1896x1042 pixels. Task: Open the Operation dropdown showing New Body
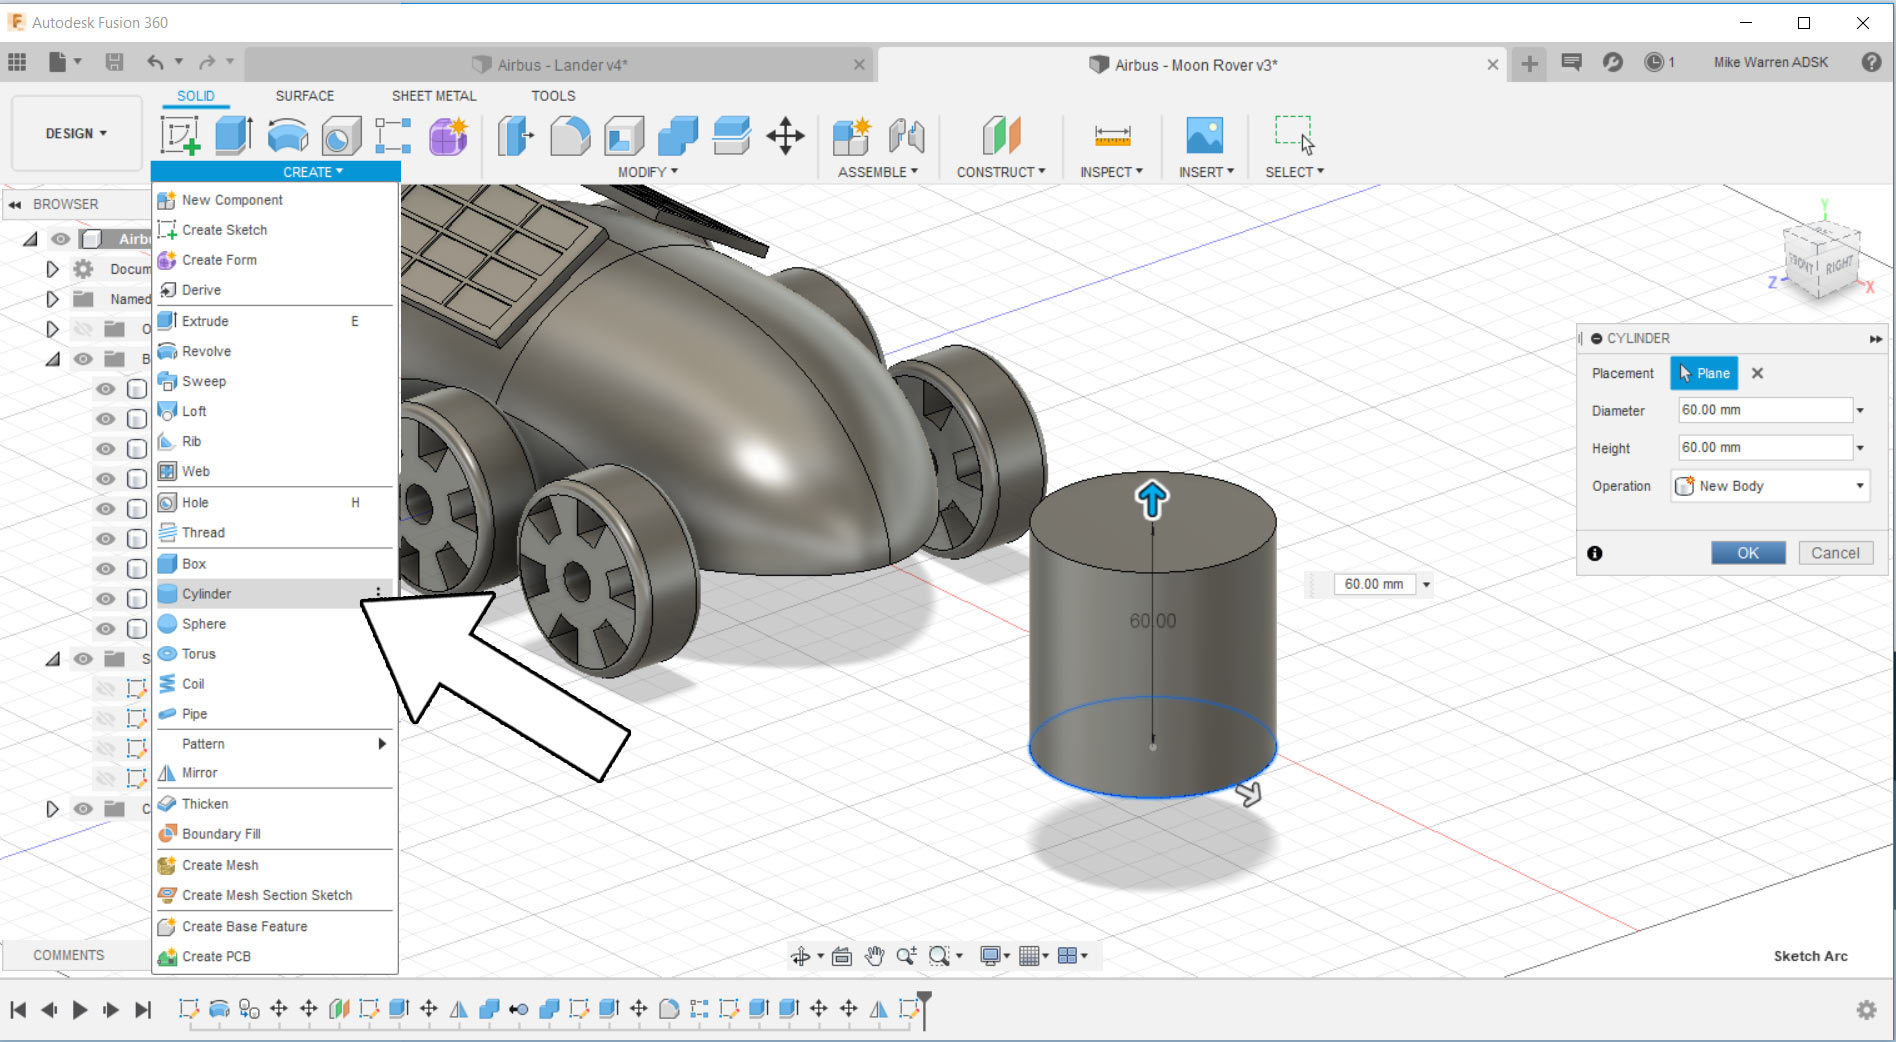click(1770, 486)
